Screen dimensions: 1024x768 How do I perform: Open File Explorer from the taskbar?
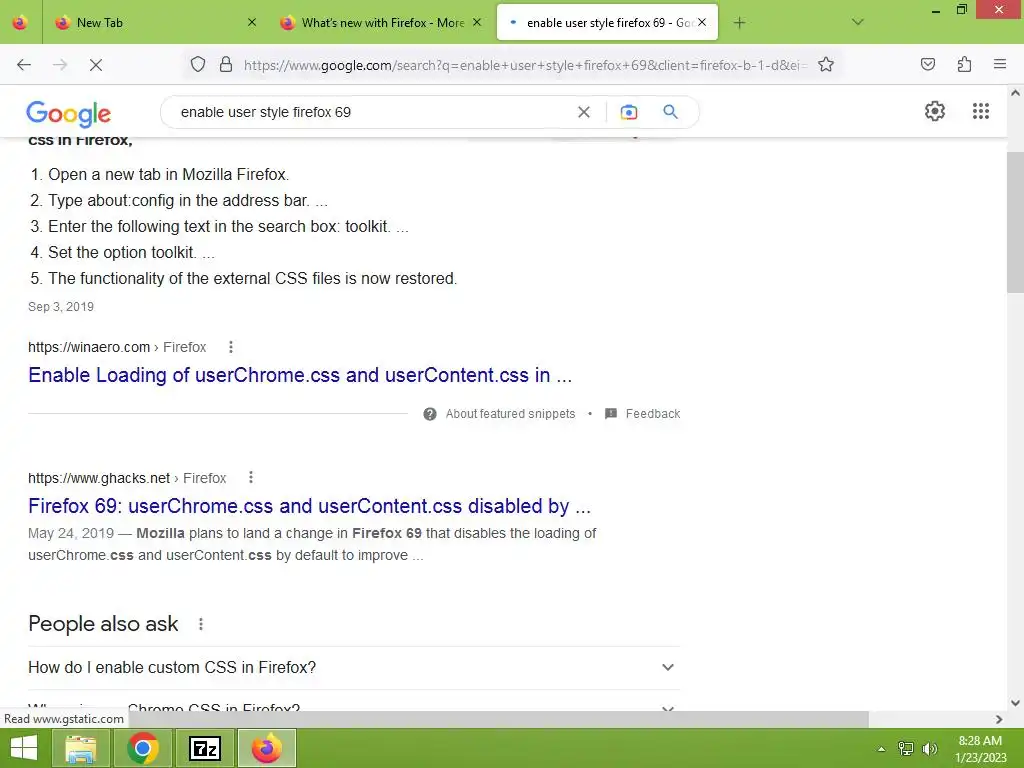(80, 748)
